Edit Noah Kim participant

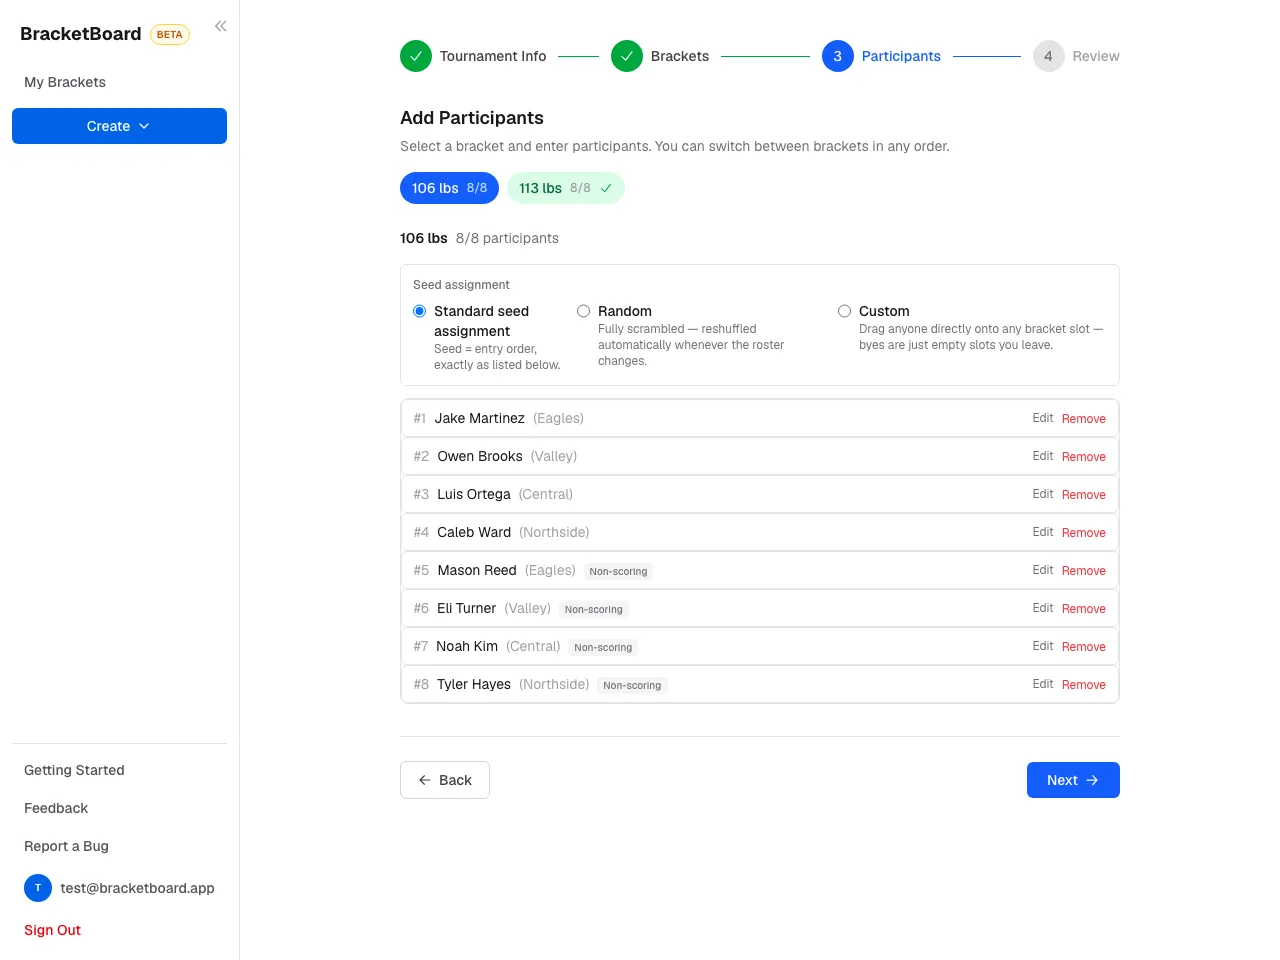click(x=1043, y=646)
